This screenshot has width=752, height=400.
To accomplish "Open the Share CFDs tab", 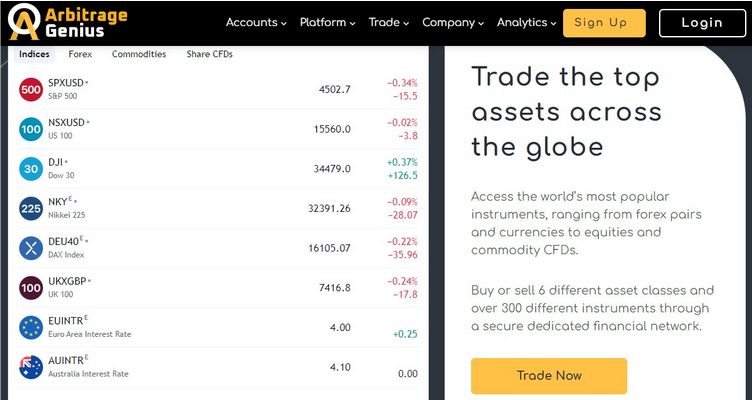I will pos(209,54).
